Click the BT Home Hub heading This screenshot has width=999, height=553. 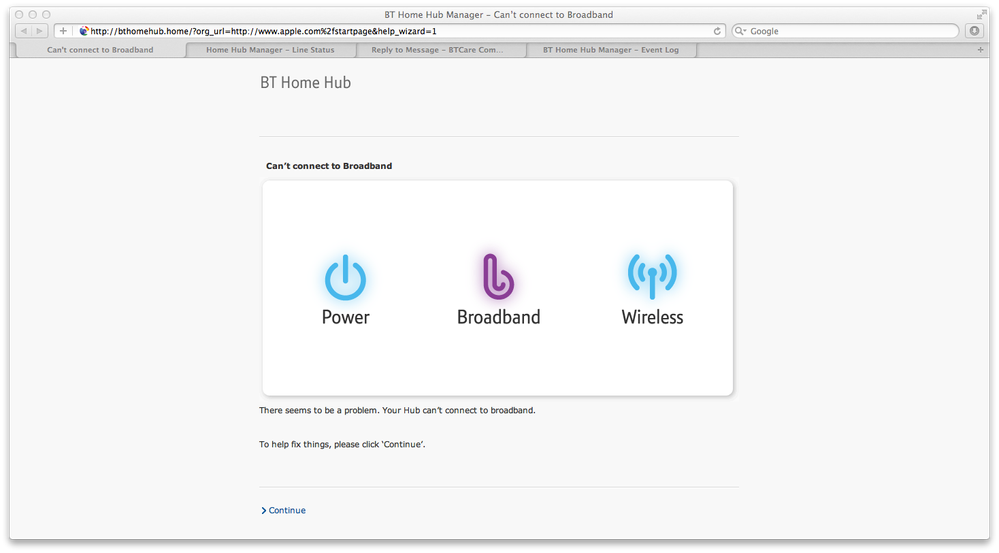pos(305,83)
